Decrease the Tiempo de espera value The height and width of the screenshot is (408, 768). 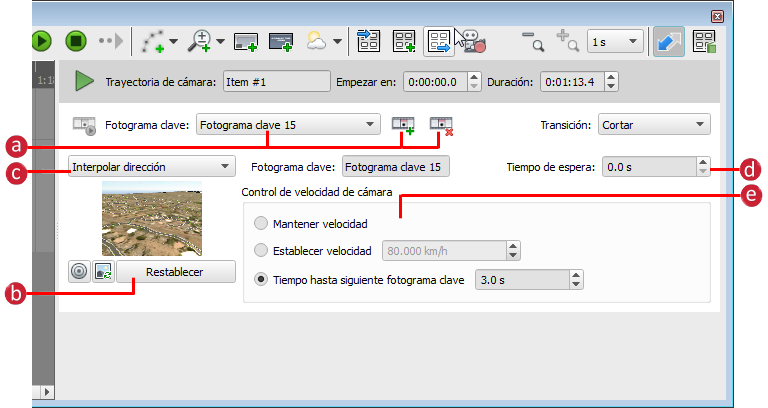[703, 171]
